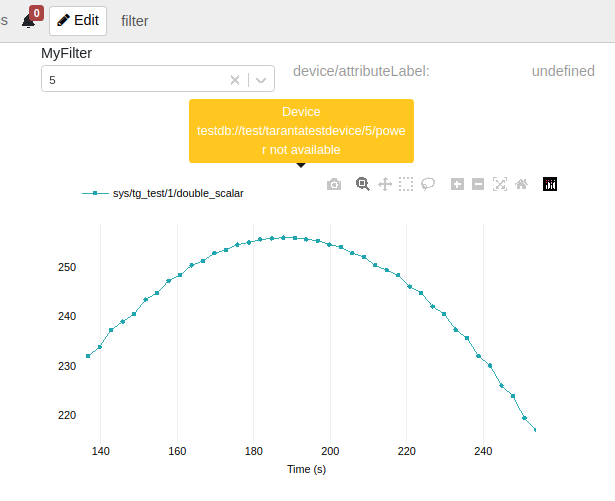Clear the MyFilter selection with X
The width and height of the screenshot is (615, 501).
235,80
